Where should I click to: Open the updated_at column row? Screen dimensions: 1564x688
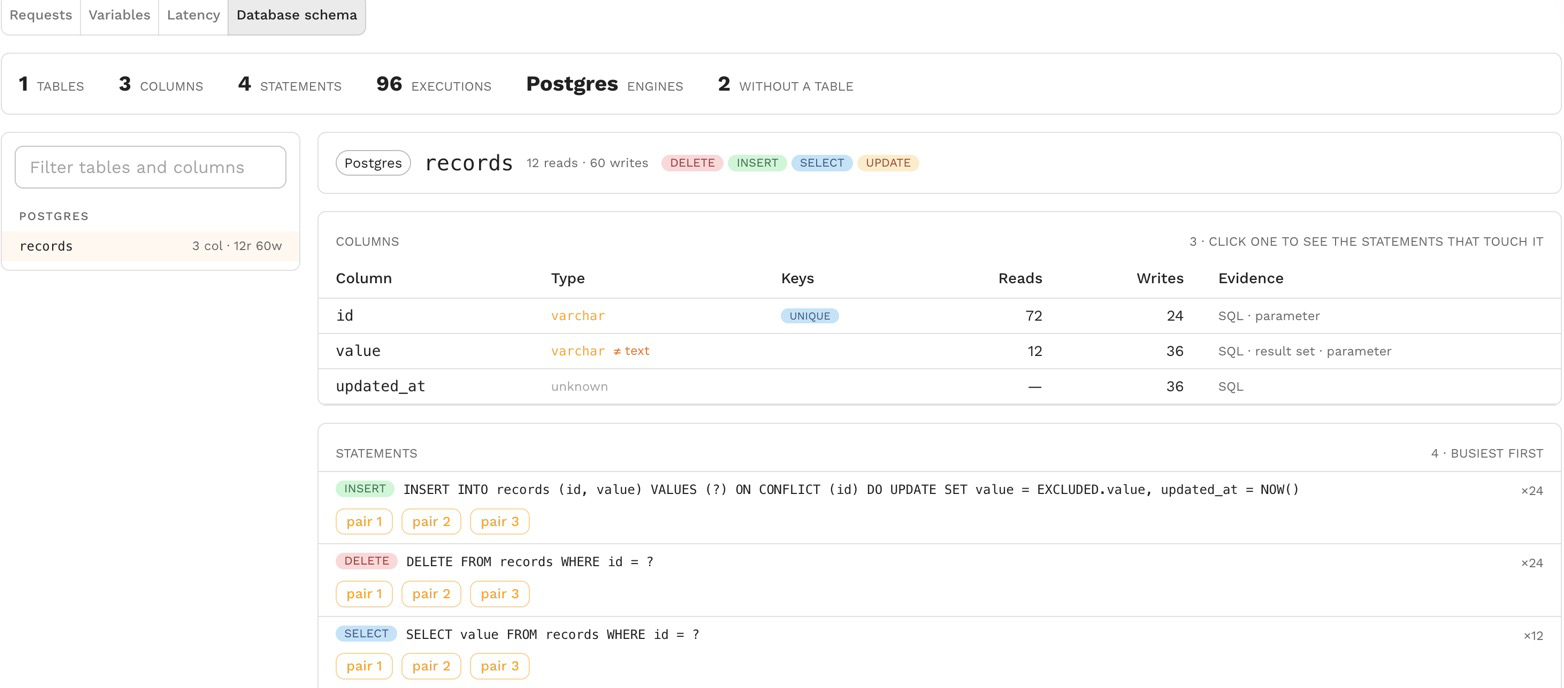pyautogui.click(x=939, y=386)
